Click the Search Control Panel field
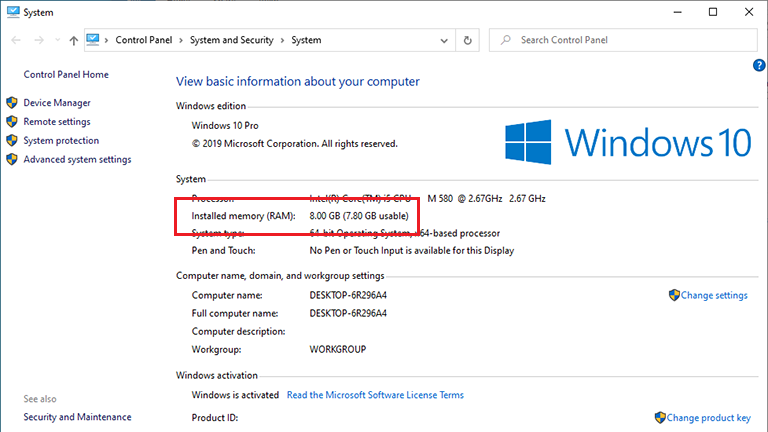The width and height of the screenshot is (768, 432). point(630,40)
